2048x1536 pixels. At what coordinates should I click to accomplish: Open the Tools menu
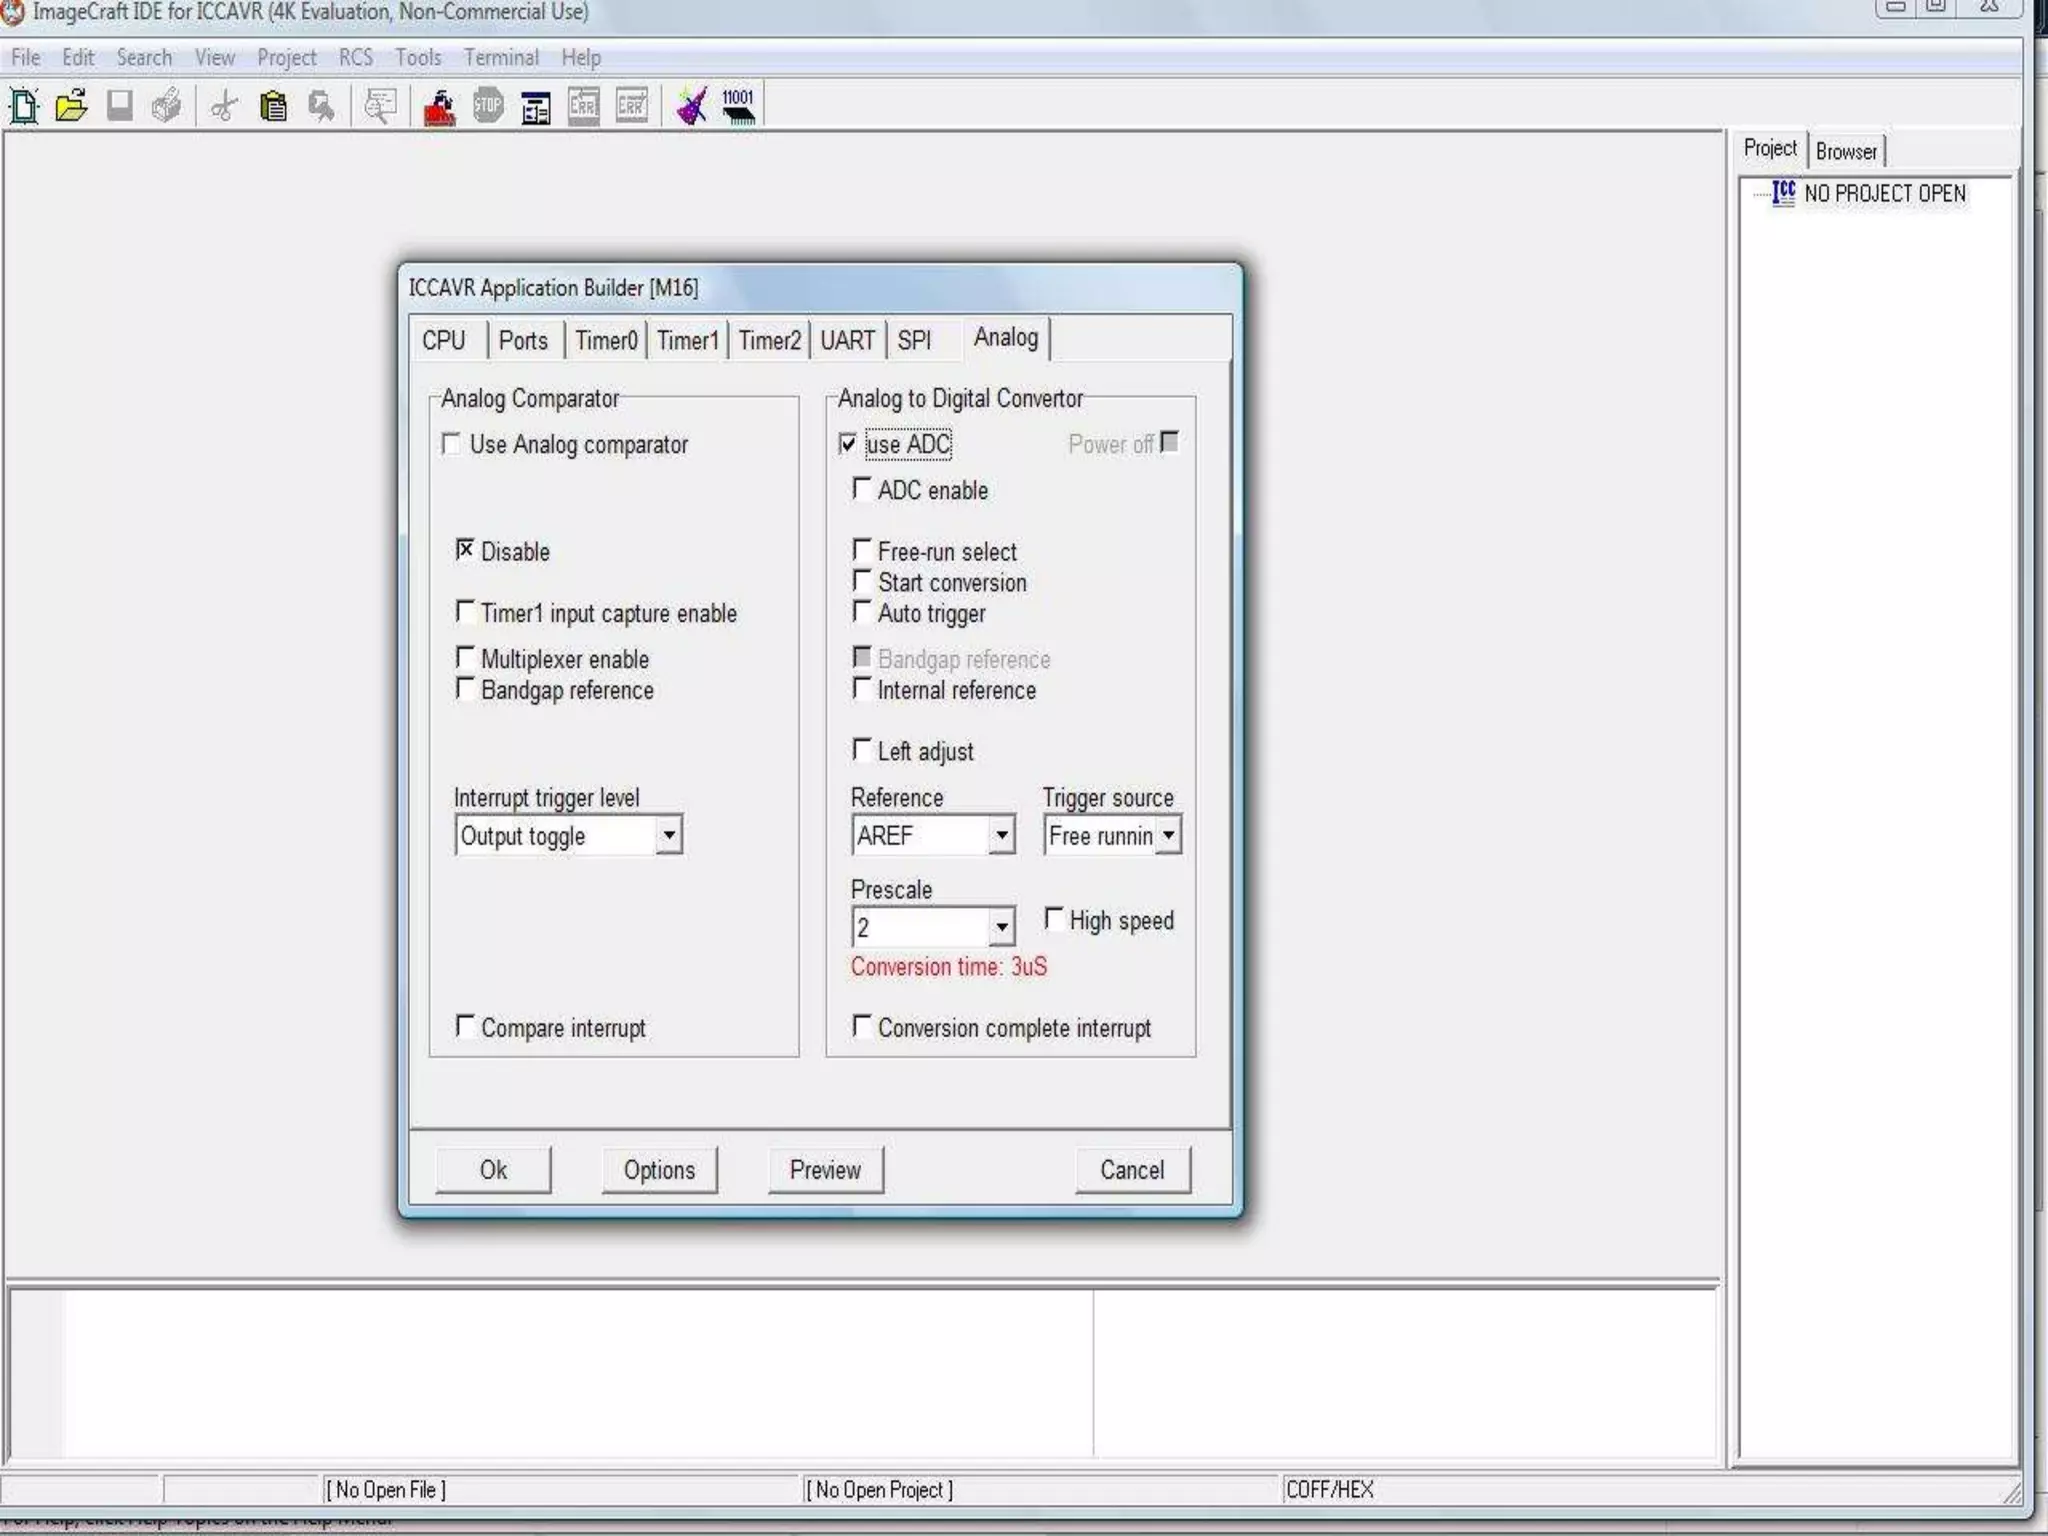coord(418,57)
